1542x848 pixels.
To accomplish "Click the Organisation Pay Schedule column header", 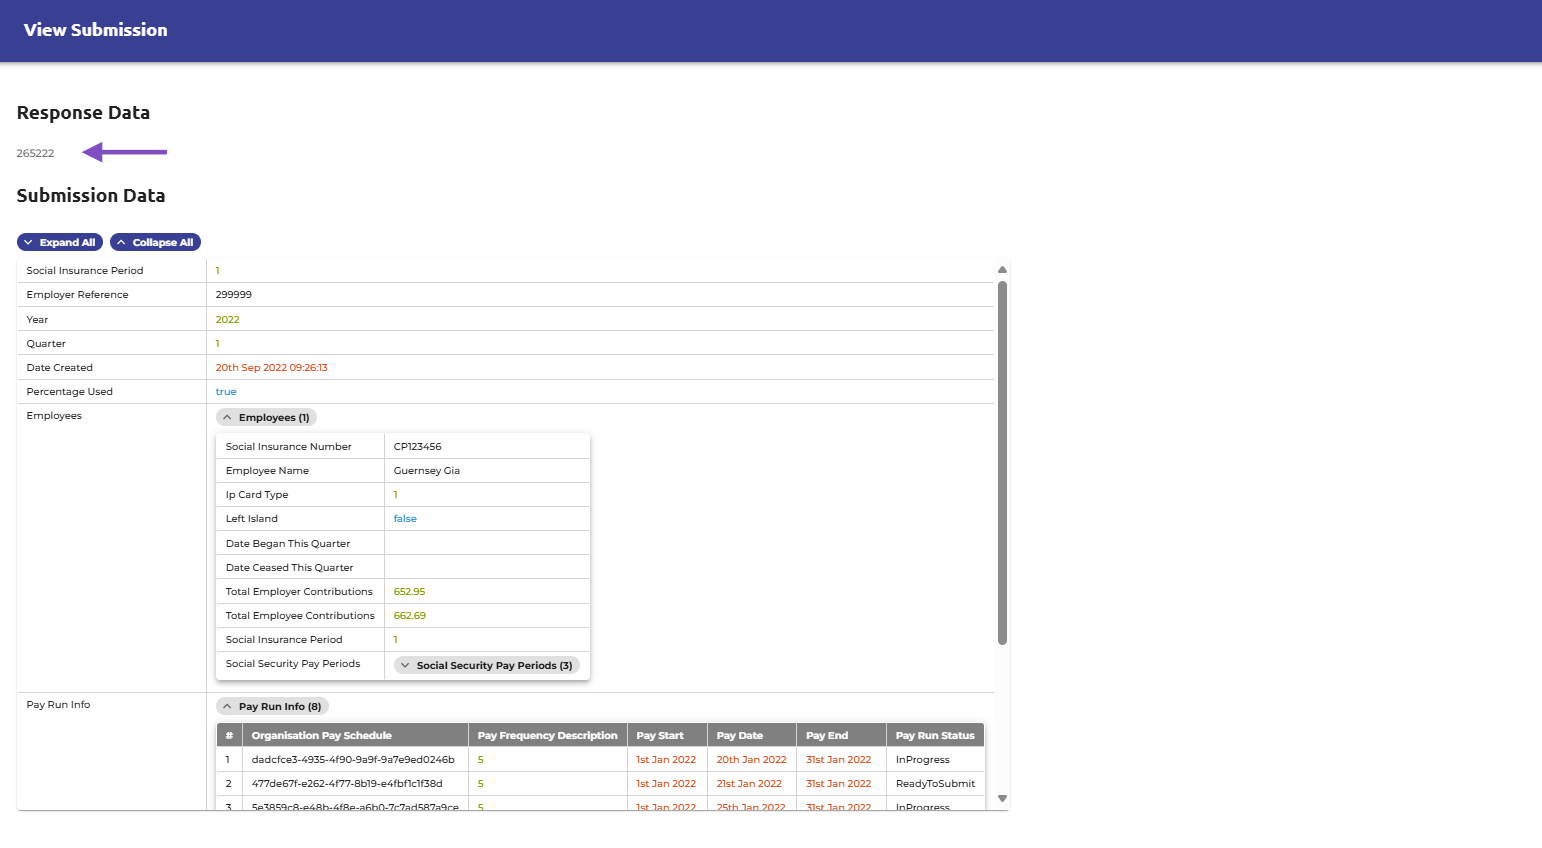I will [x=355, y=735].
